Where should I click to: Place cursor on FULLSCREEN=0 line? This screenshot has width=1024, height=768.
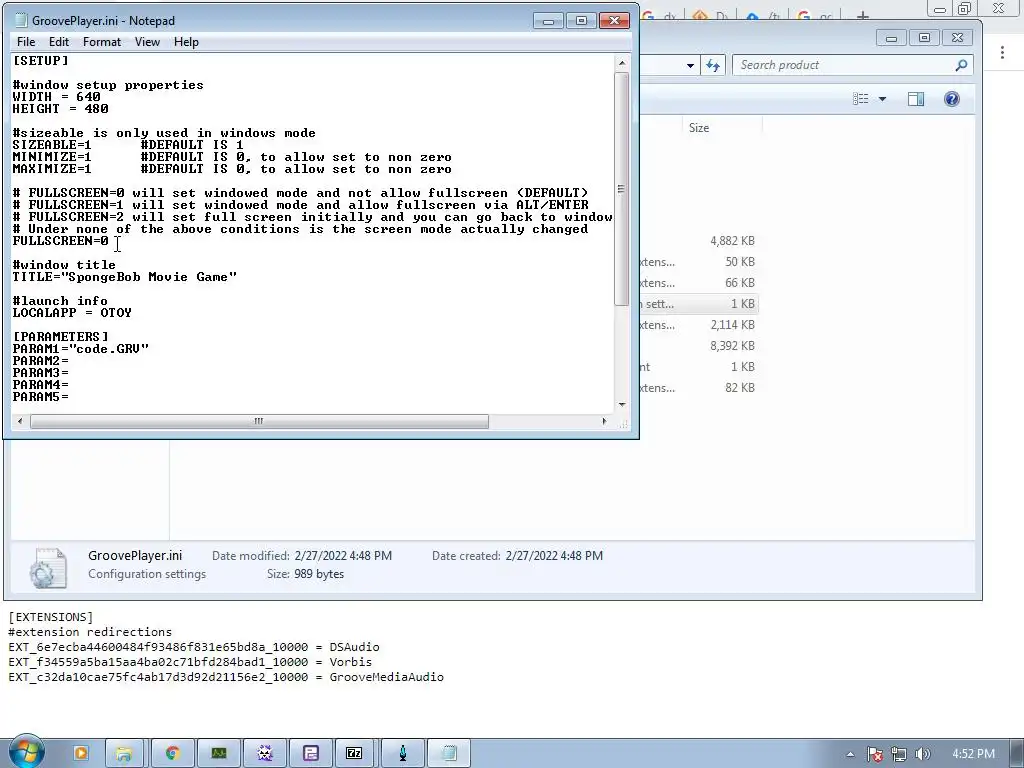61,241
